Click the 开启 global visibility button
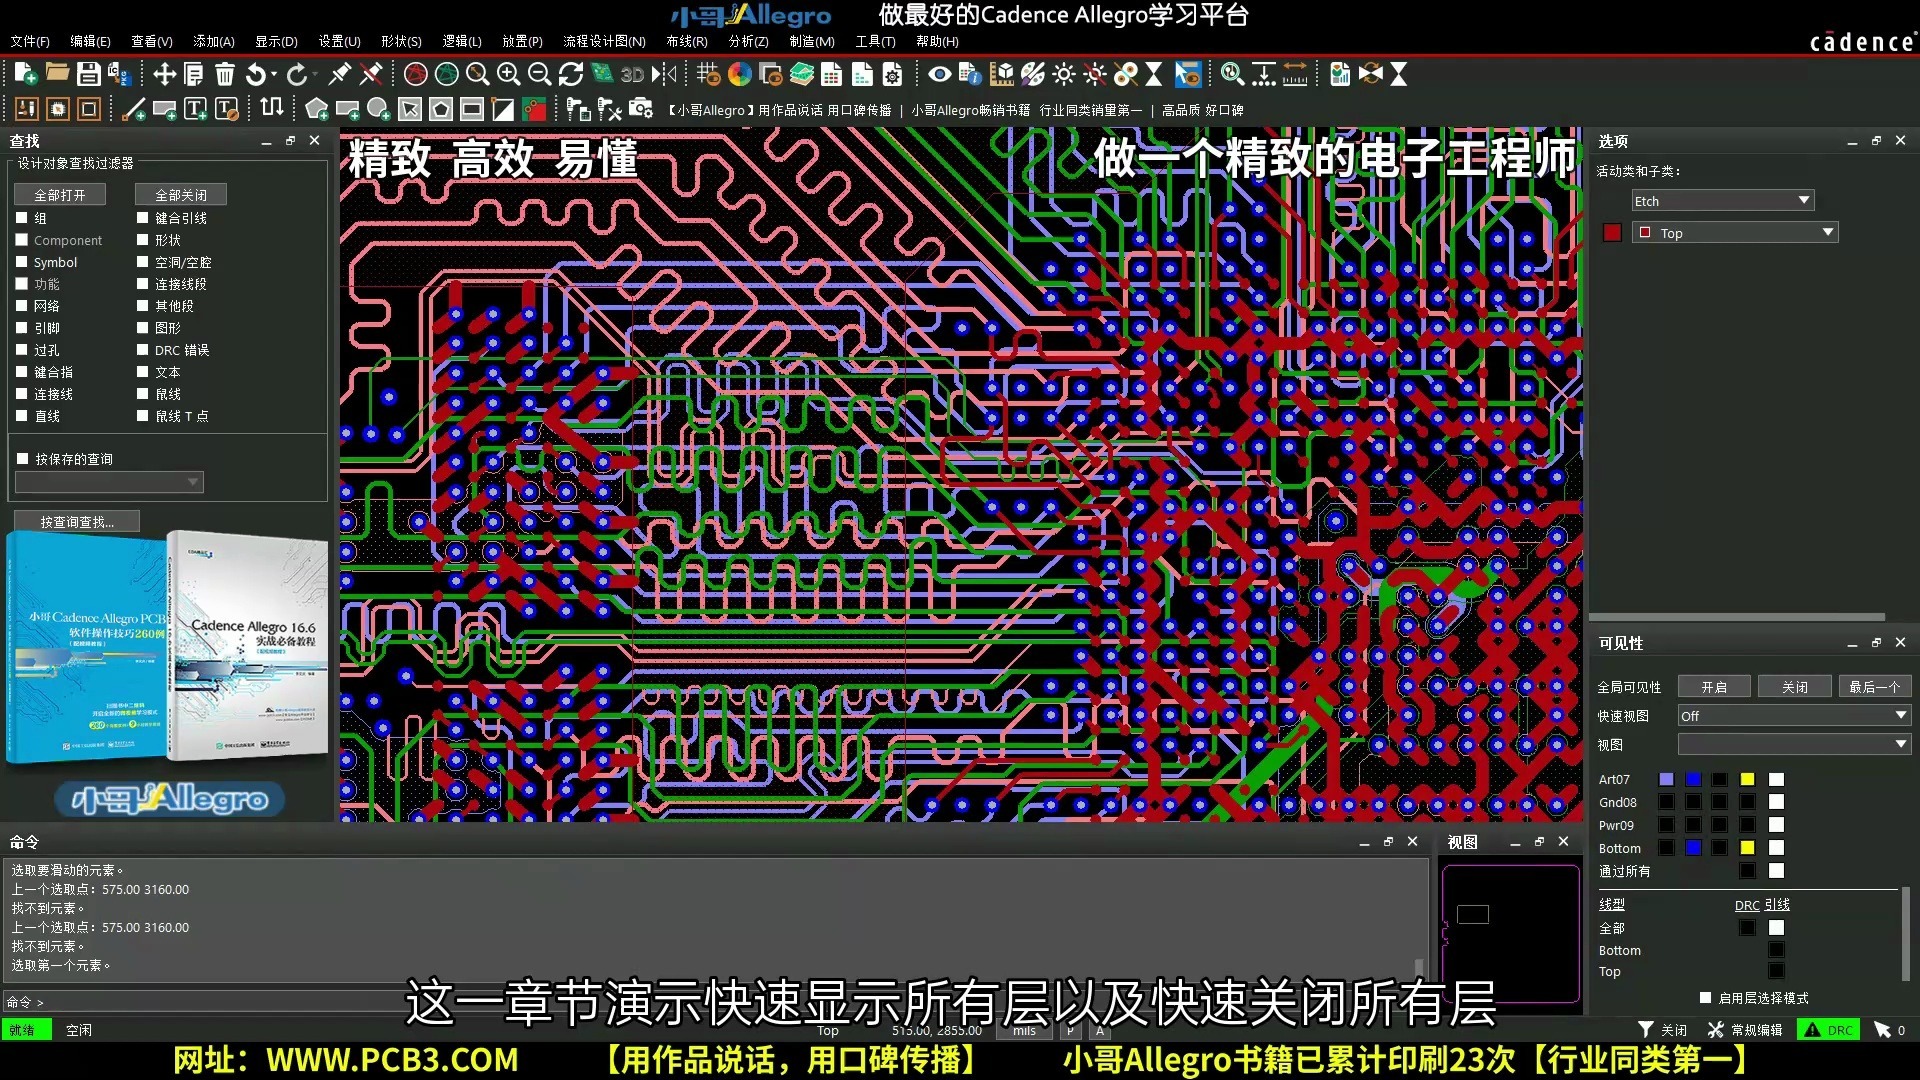The image size is (1920, 1080). coord(1713,686)
